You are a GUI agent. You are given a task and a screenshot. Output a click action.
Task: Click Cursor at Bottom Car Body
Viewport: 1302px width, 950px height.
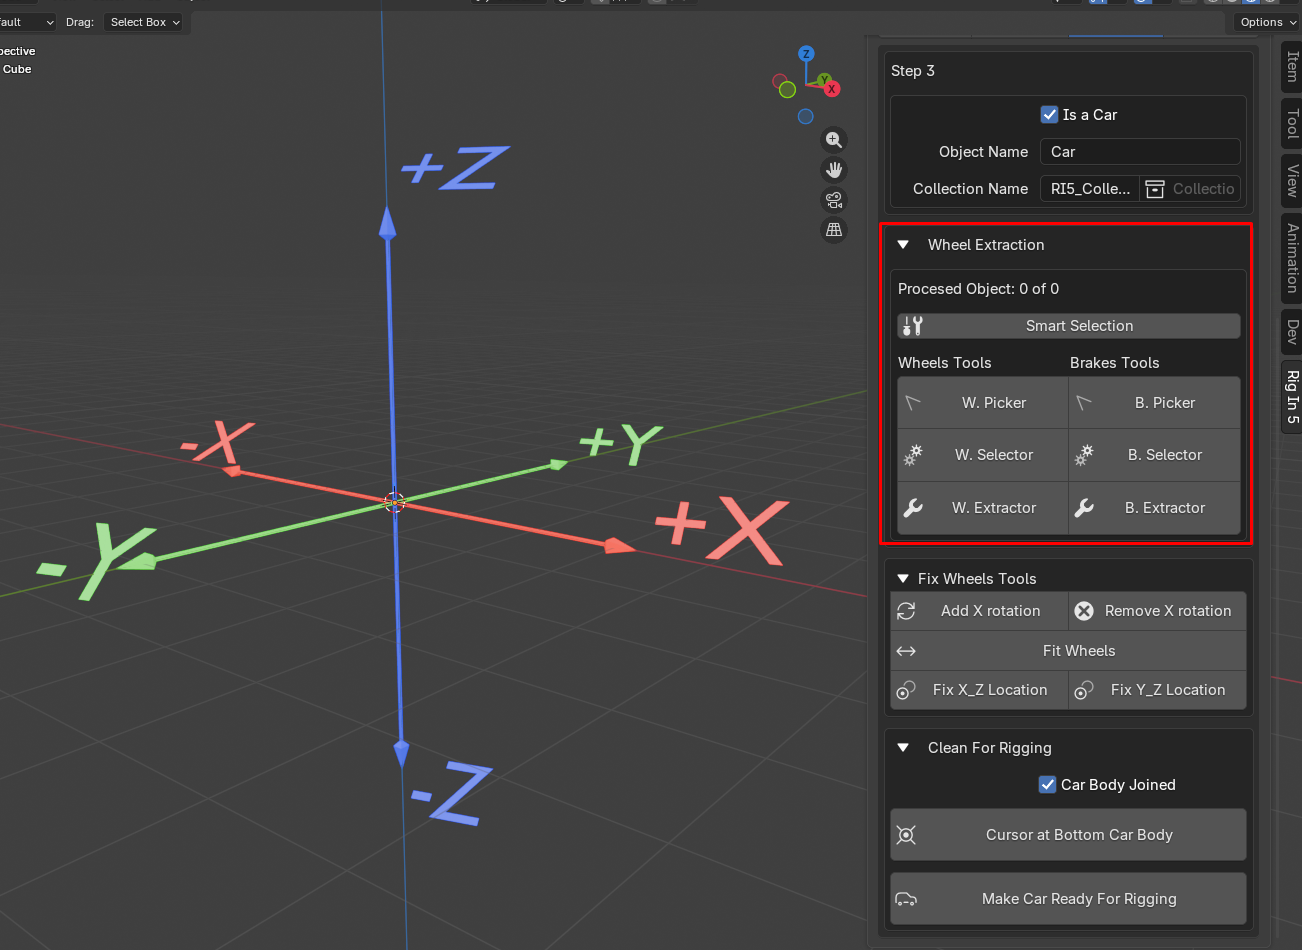tap(1068, 835)
